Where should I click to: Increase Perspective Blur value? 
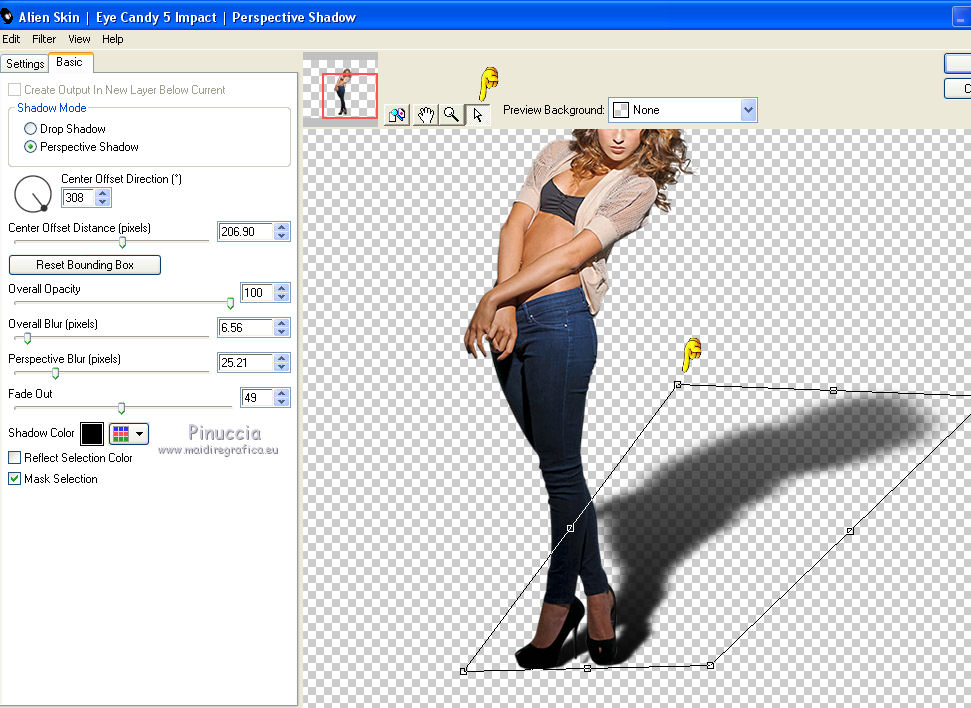(282, 358)
